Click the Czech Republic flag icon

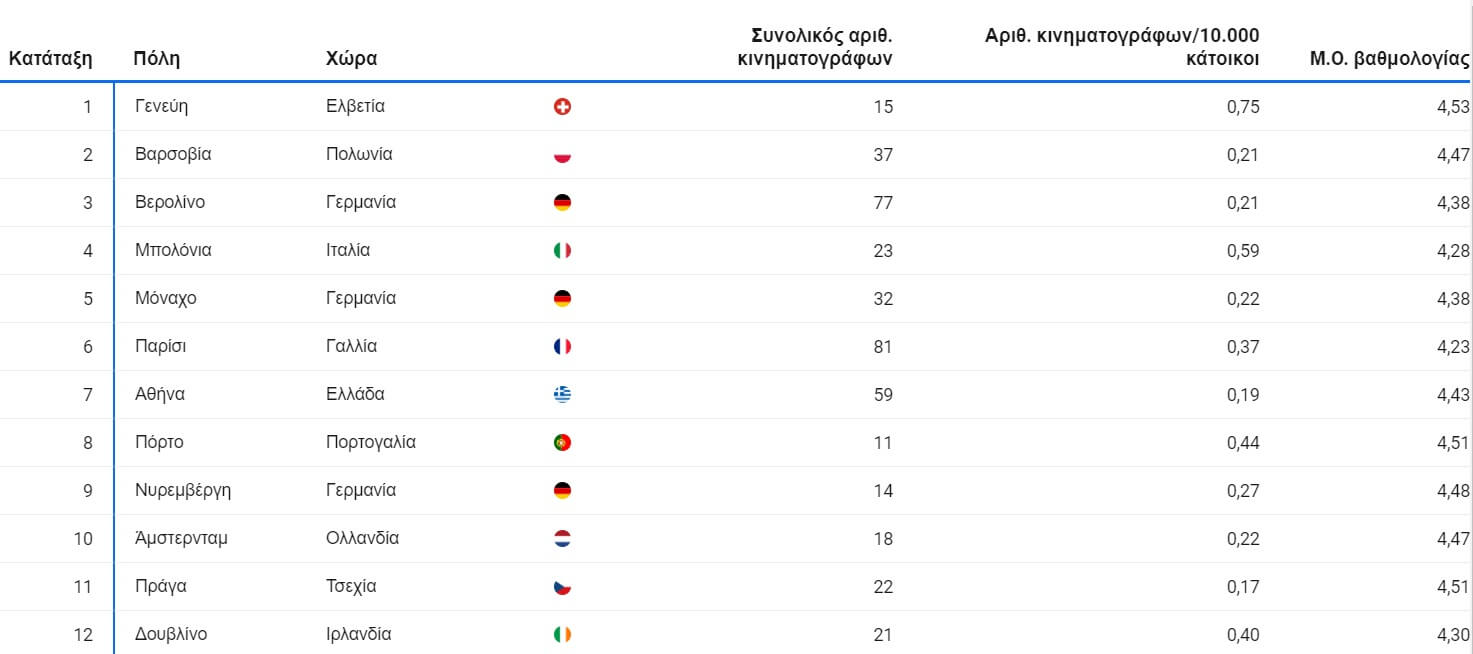[562, 587]
